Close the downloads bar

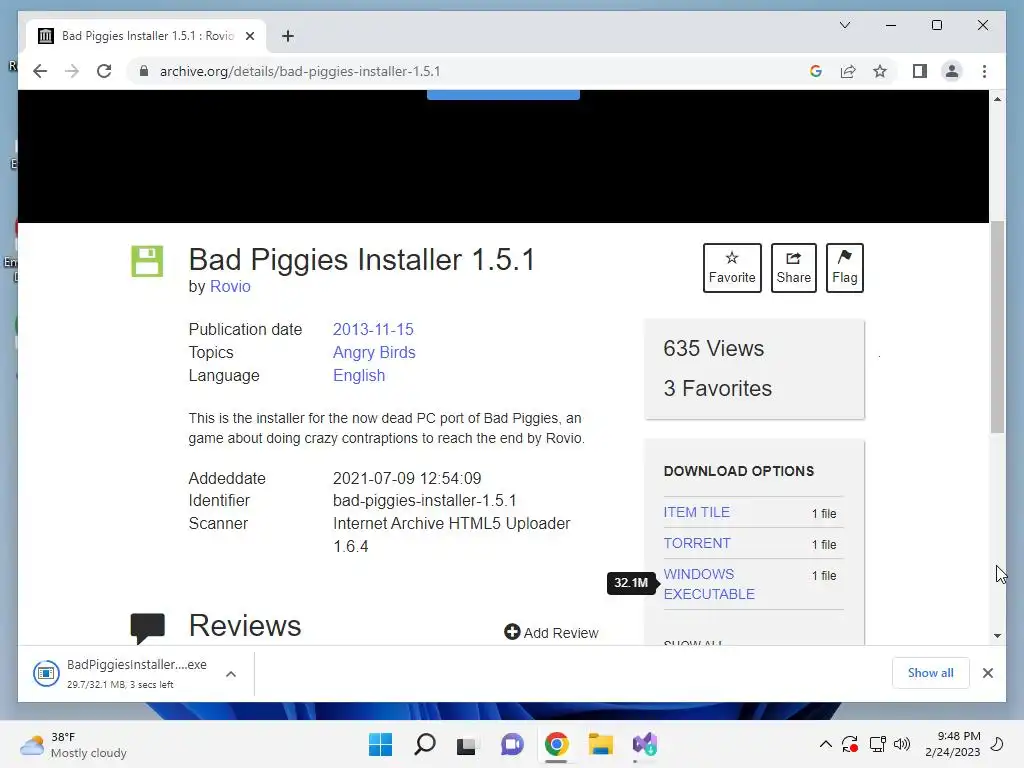click(x=987, y=673)
